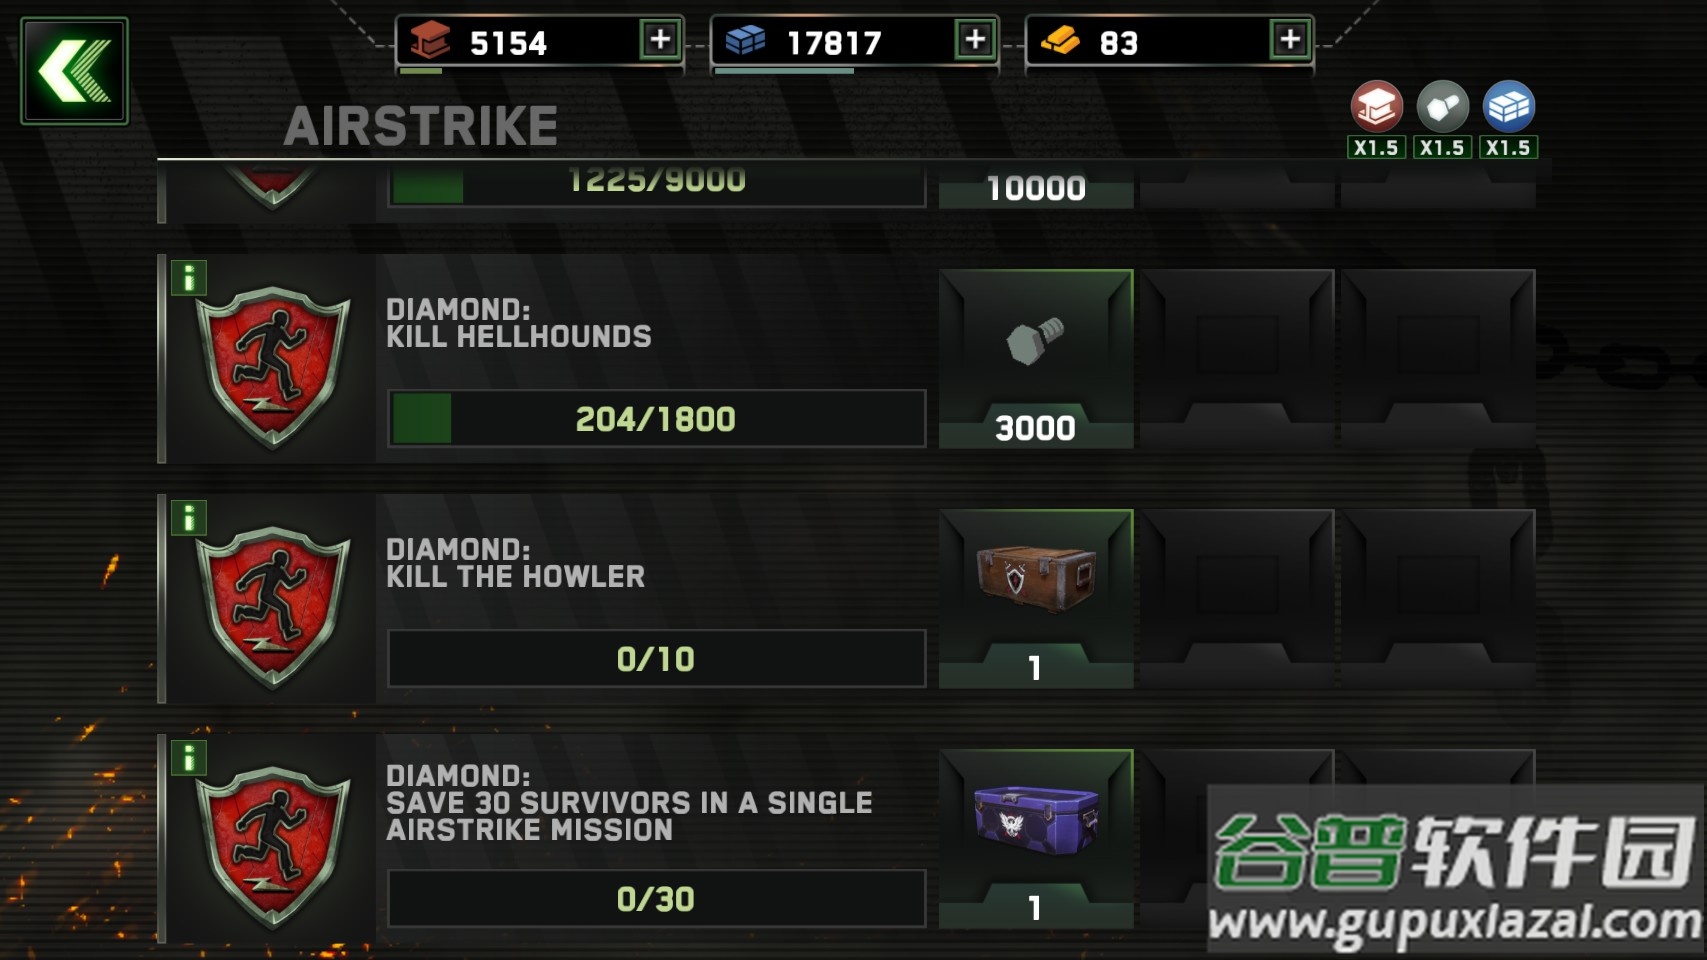This screenshot has height=960, width=1707.
Task: Open info for Kill The Howler challenge
Action: pyautogui.click(x=188, y=517)
